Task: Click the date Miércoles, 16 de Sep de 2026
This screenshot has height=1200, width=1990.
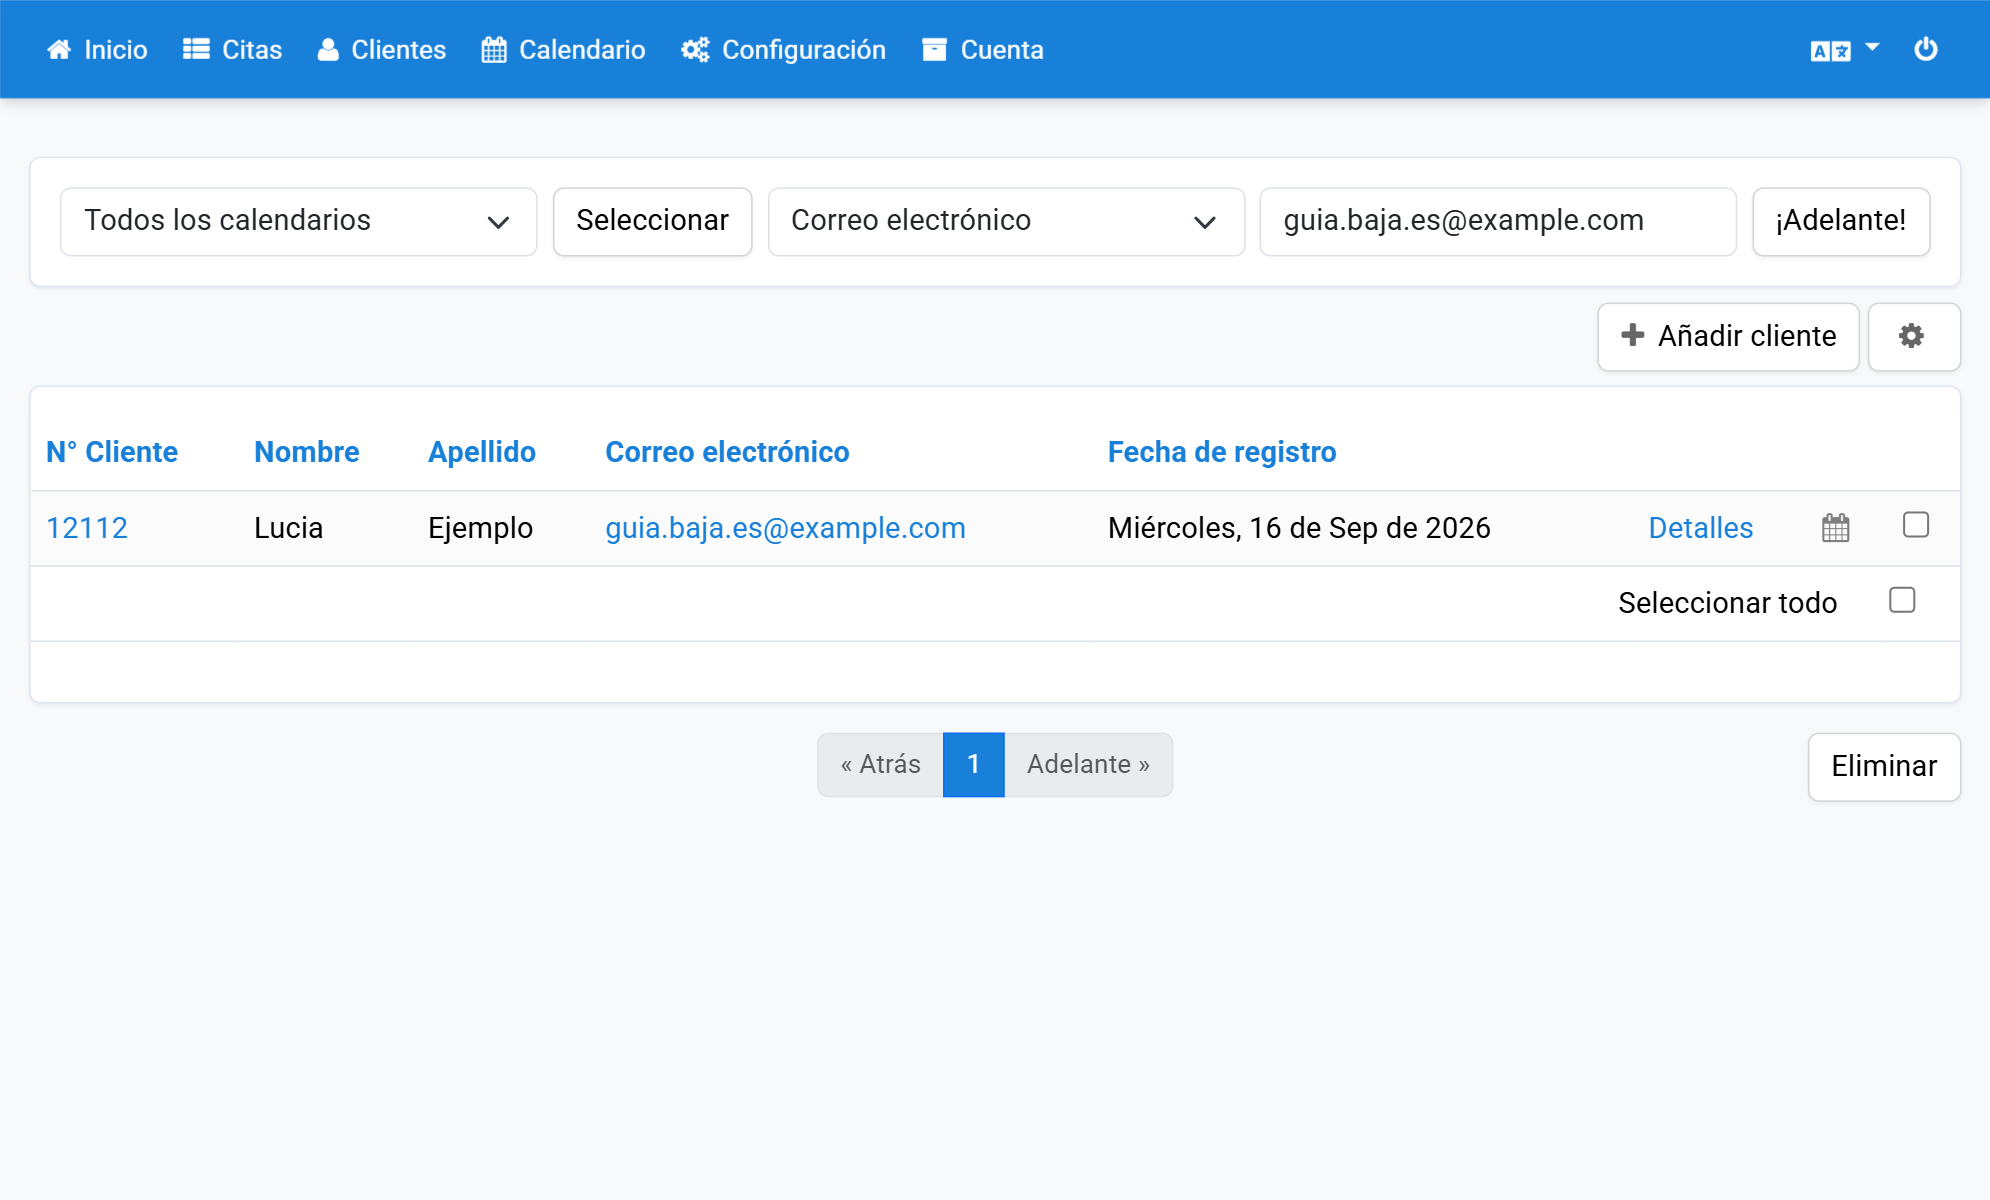Action: (1299, 528)
